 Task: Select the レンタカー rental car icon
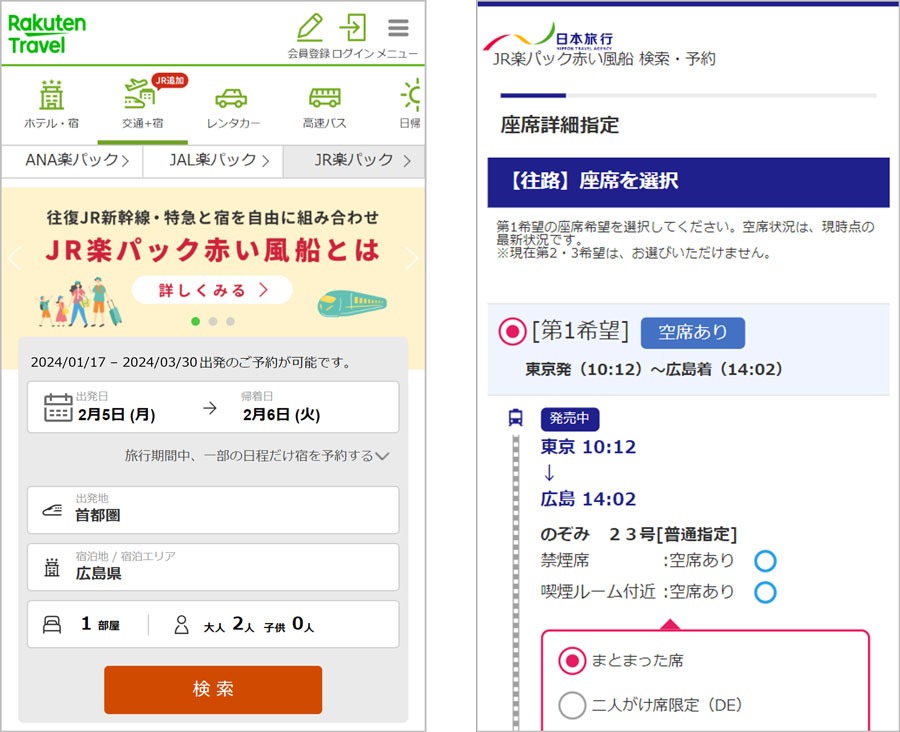[230, 100]
